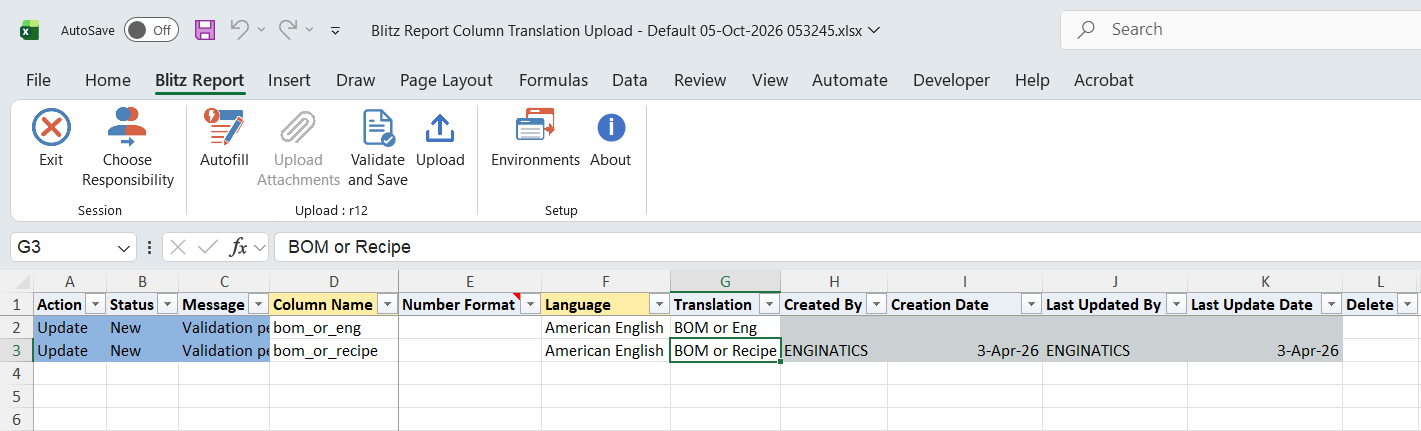Select row 4 header
The width and height of the screenshot is (1421, 431).
click(x=16, y=373)
